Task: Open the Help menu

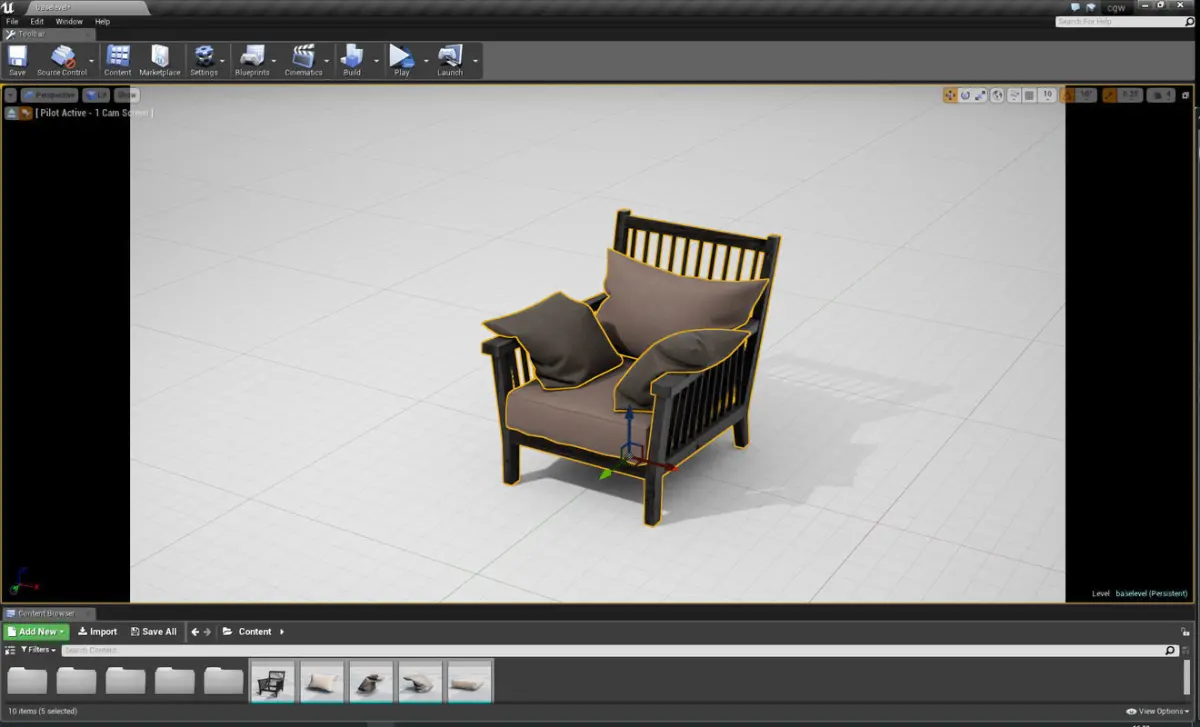Action: coord(102,21)
